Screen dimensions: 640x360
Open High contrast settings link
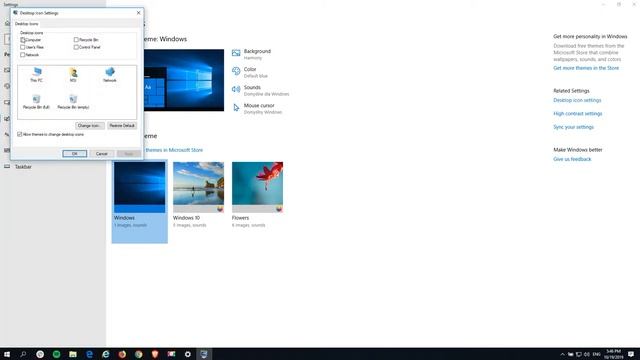click(578, 114)
